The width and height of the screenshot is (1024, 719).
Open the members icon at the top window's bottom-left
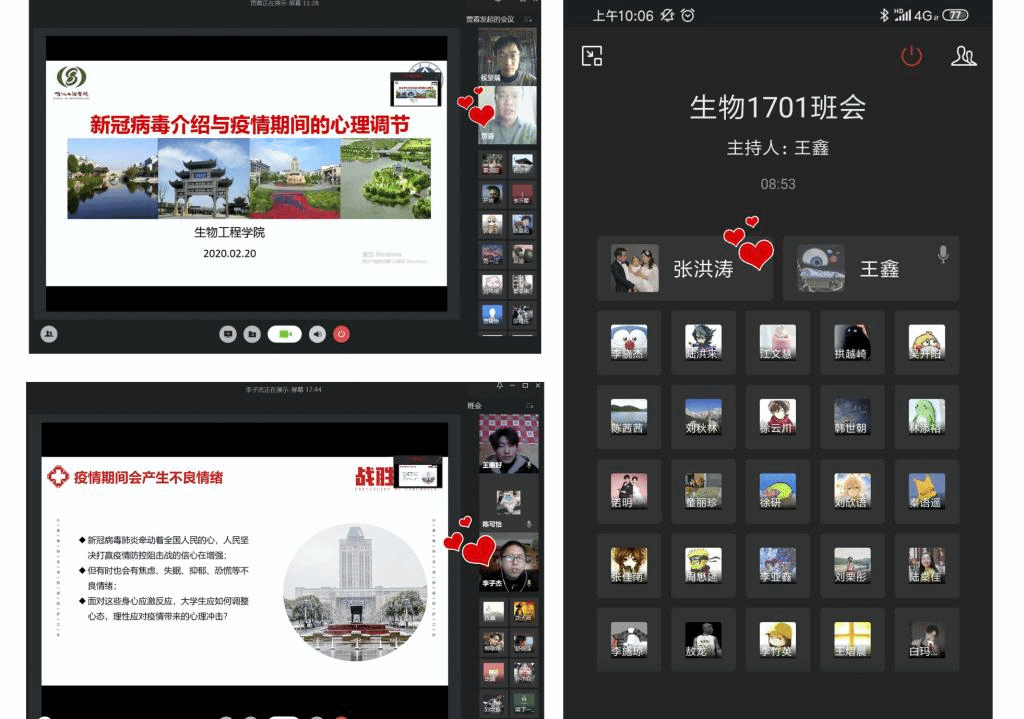48,334
